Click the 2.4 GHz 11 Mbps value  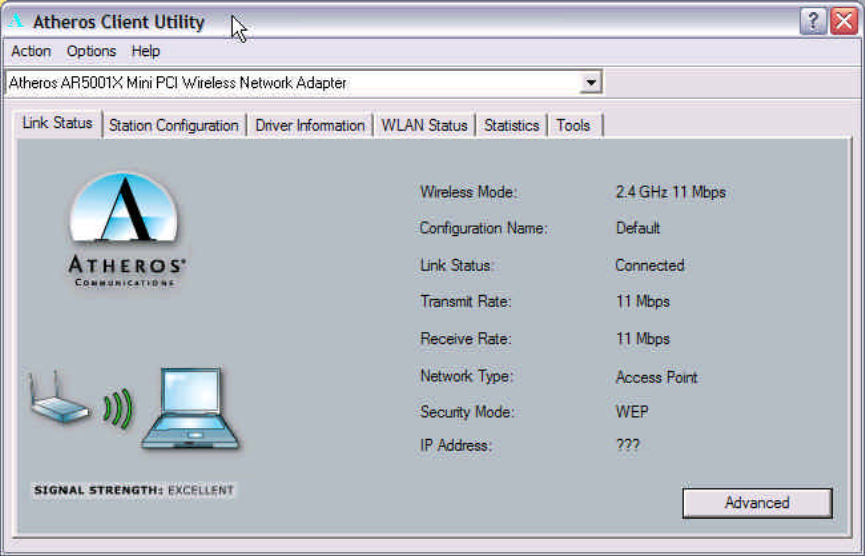(x=670, y=192)
